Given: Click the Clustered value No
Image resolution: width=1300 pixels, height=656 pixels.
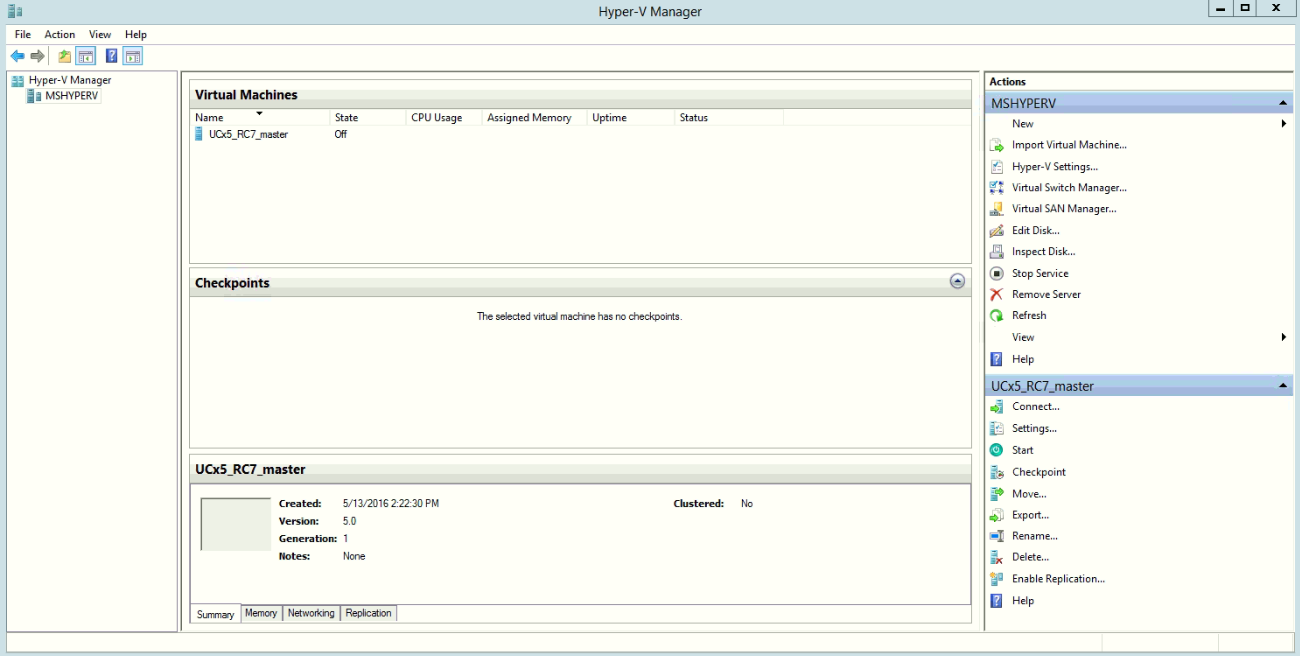Looking at the screenshot, I should 747,504.
